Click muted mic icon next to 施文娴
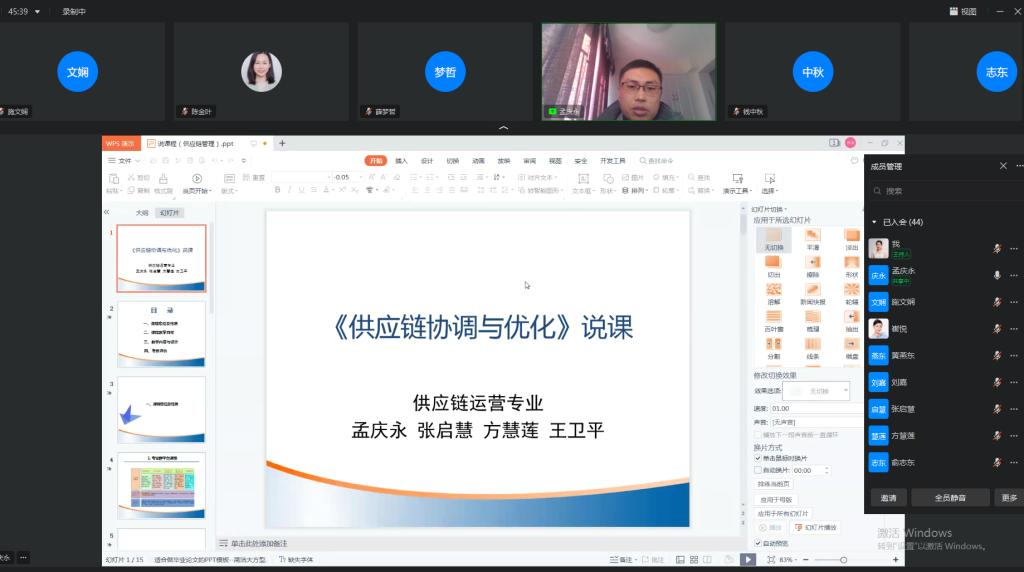Screen dimensions: 1024x572 tap(997, 302)
